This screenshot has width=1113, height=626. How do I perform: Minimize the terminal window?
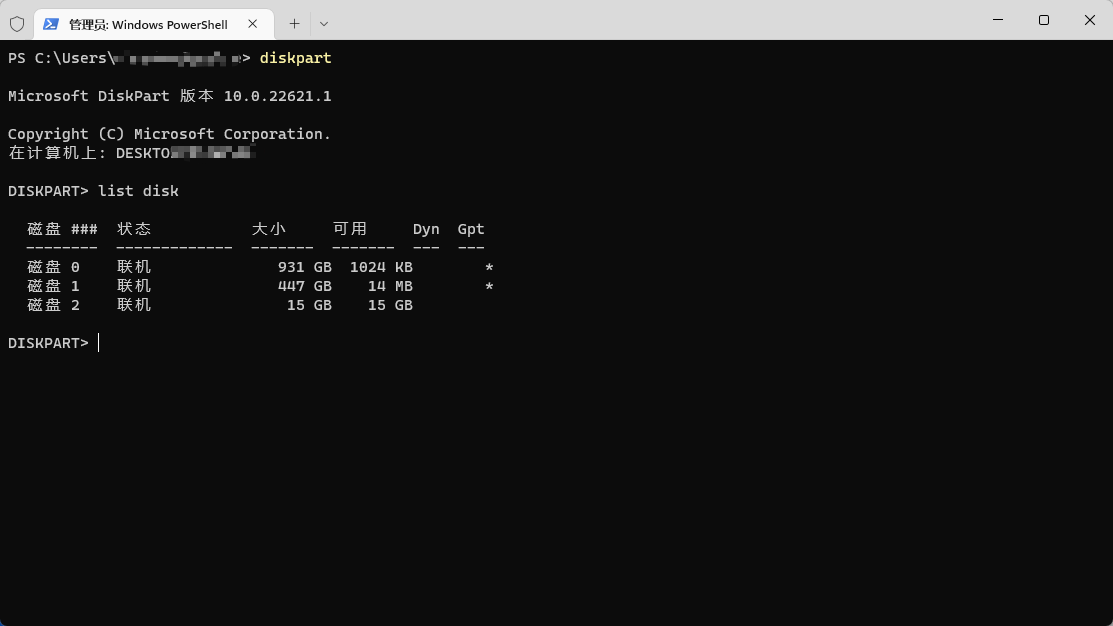(998, 20)
